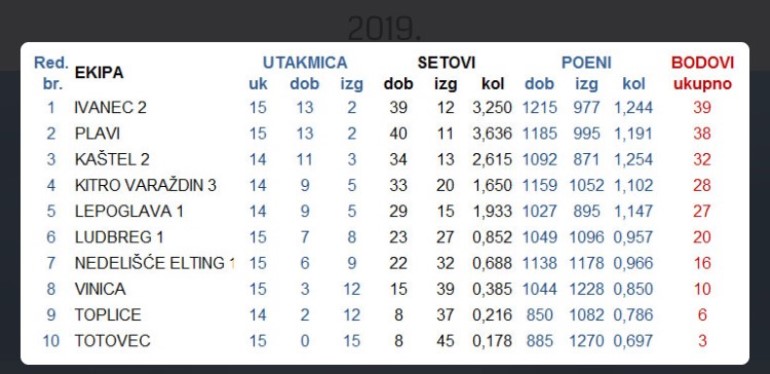This screenshot has height=374, width=770.
Task: Select the VINICA team row
Action: click(x=385, y=289)
